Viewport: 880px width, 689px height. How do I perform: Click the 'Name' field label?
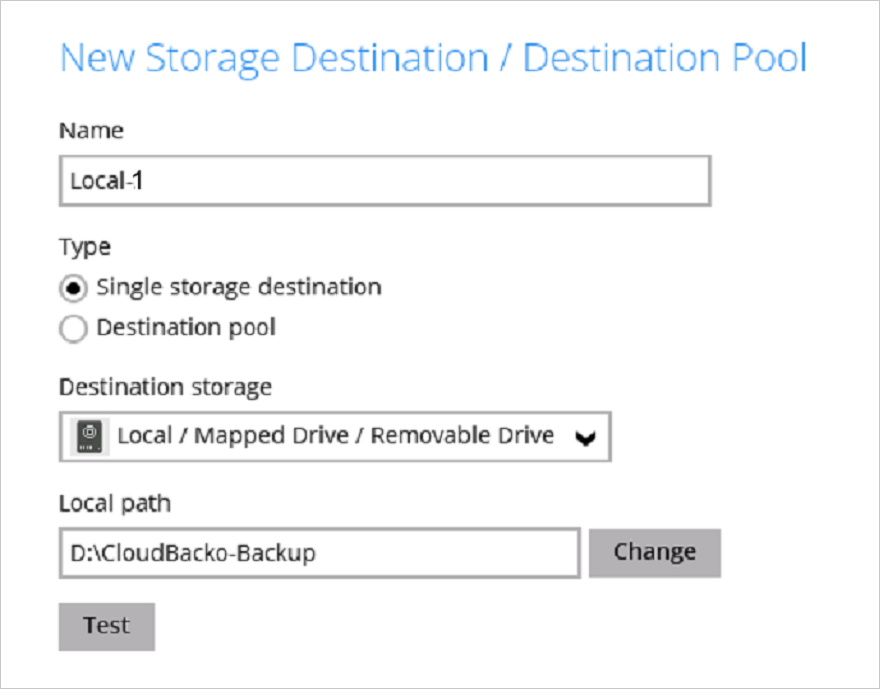91,131
